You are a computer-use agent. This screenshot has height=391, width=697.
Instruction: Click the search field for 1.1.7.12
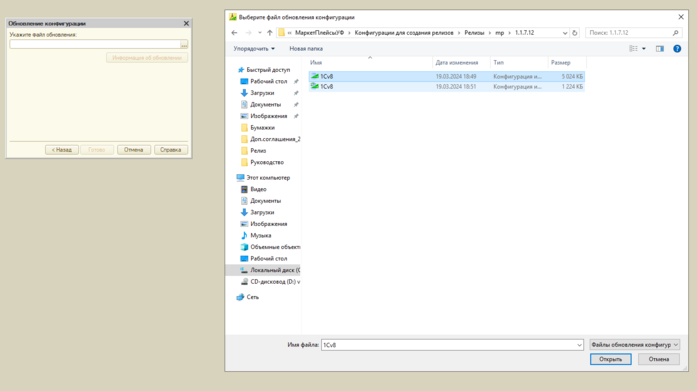click(628, 33)
